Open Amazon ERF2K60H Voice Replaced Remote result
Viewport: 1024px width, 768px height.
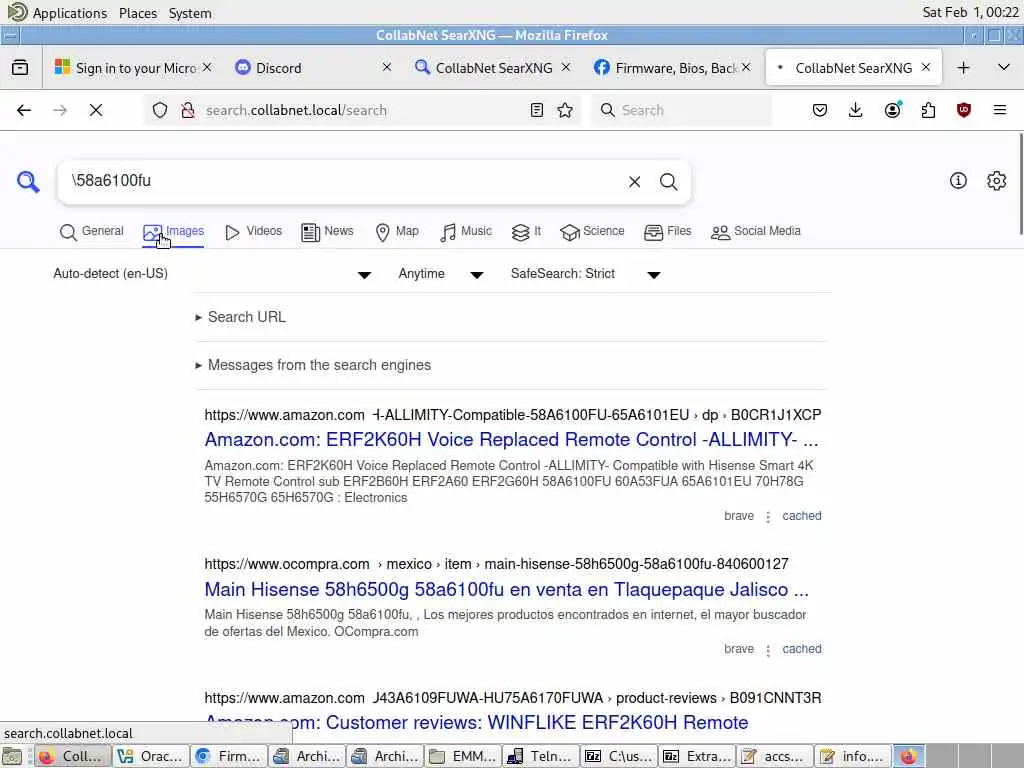click(511, 440)
